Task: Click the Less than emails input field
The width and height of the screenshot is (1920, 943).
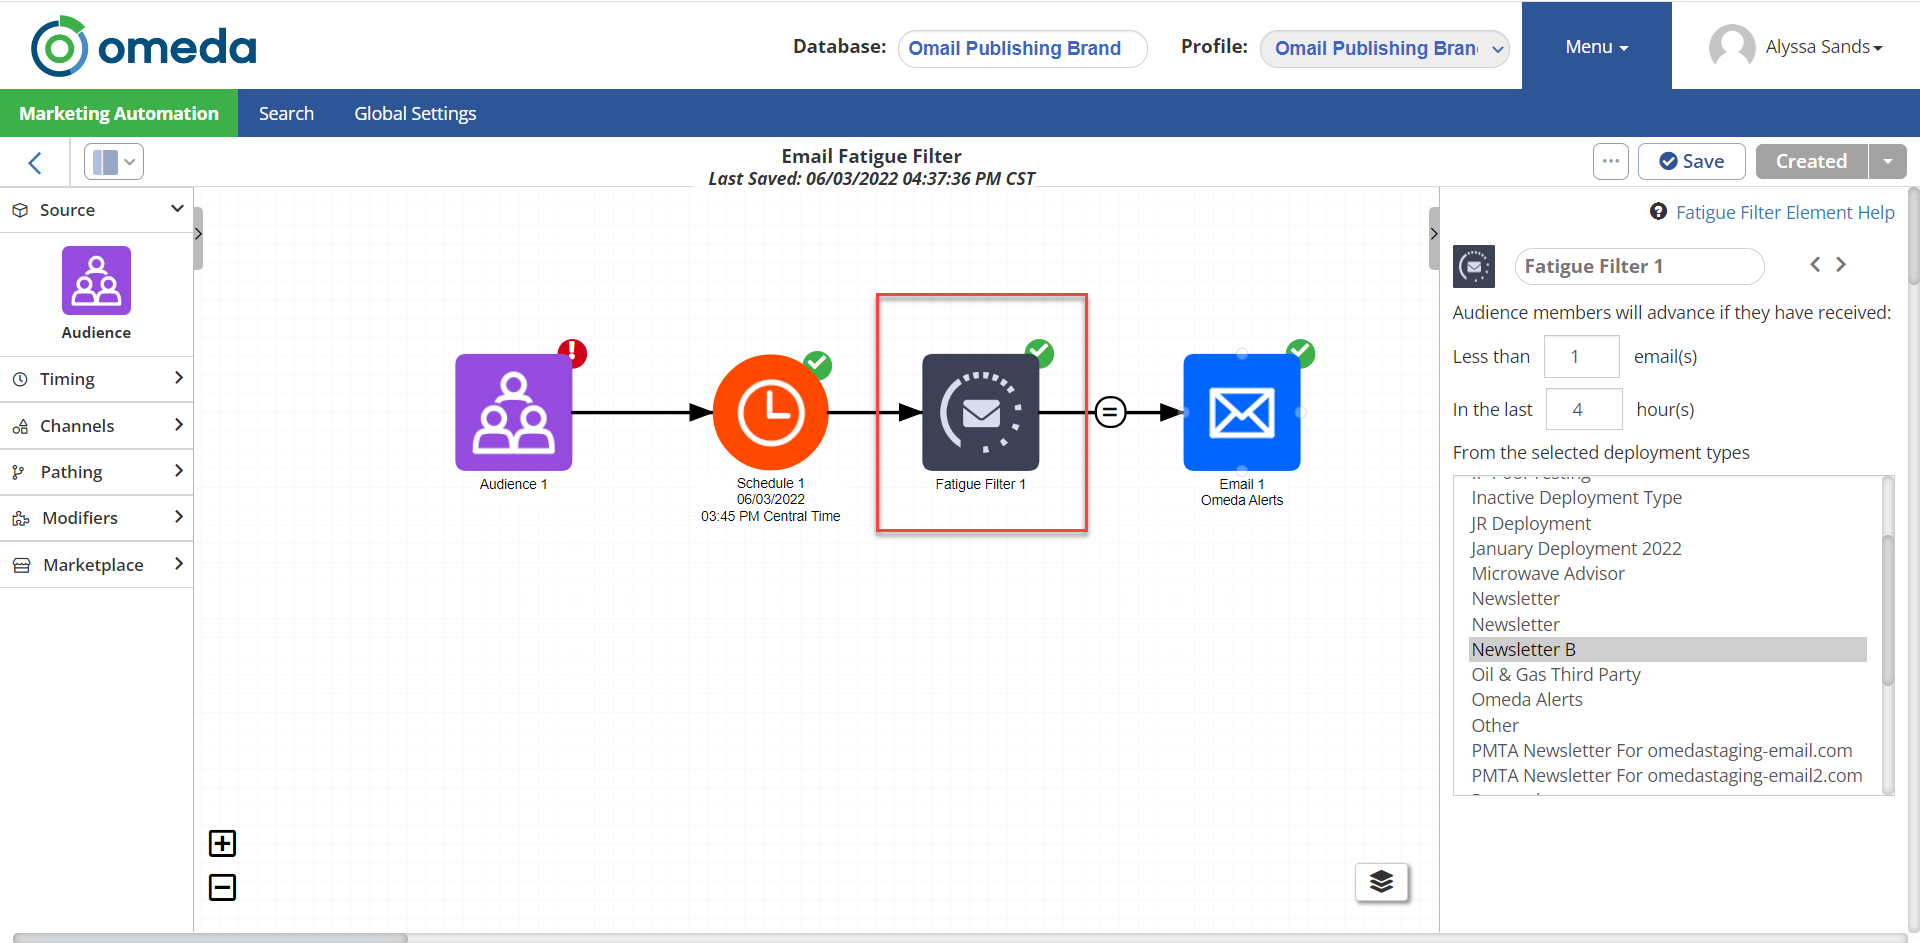Action: tap(1581, 357)
